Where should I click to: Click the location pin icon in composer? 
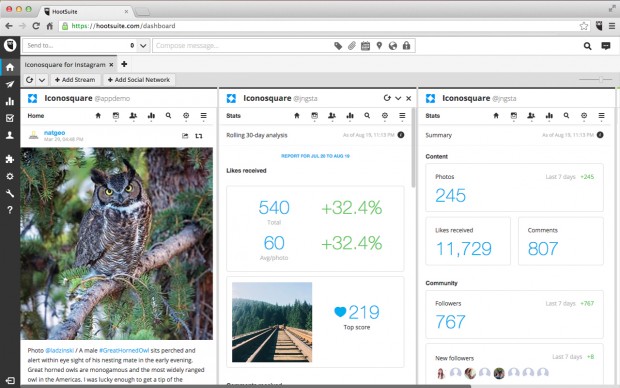[x=379, y=46]
